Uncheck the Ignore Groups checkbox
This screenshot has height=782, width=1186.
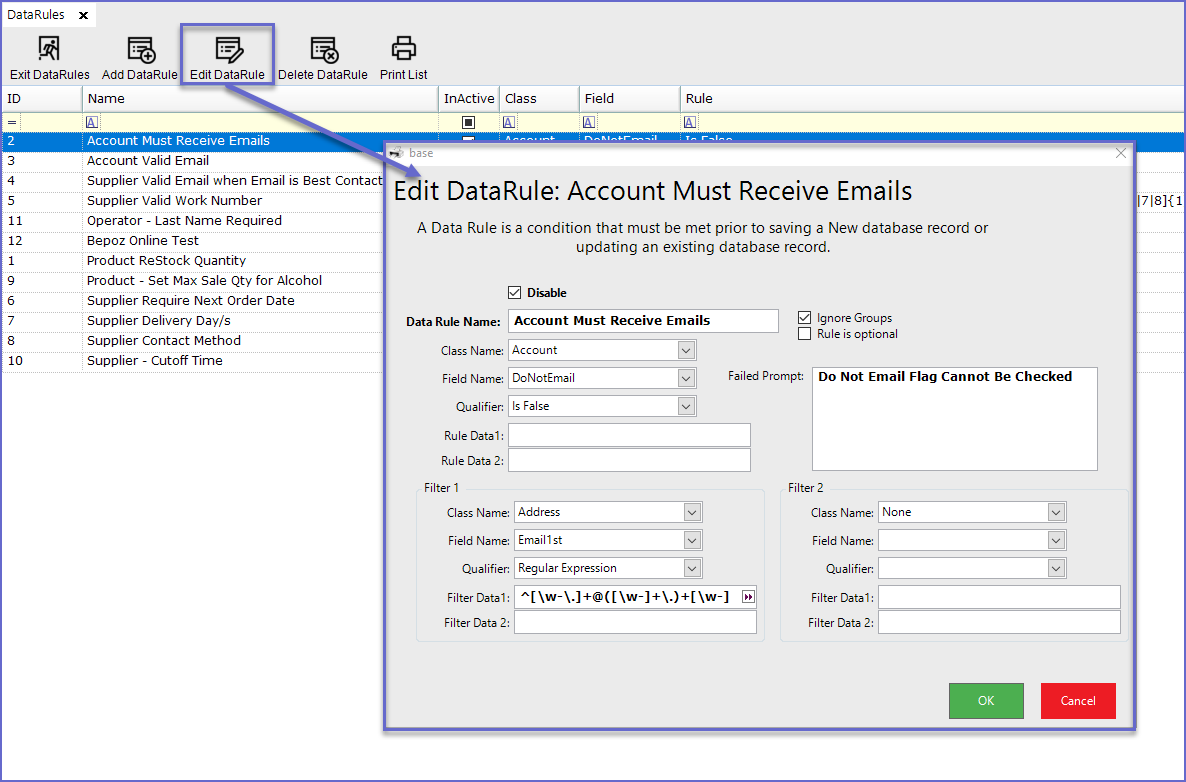[805, 318]
